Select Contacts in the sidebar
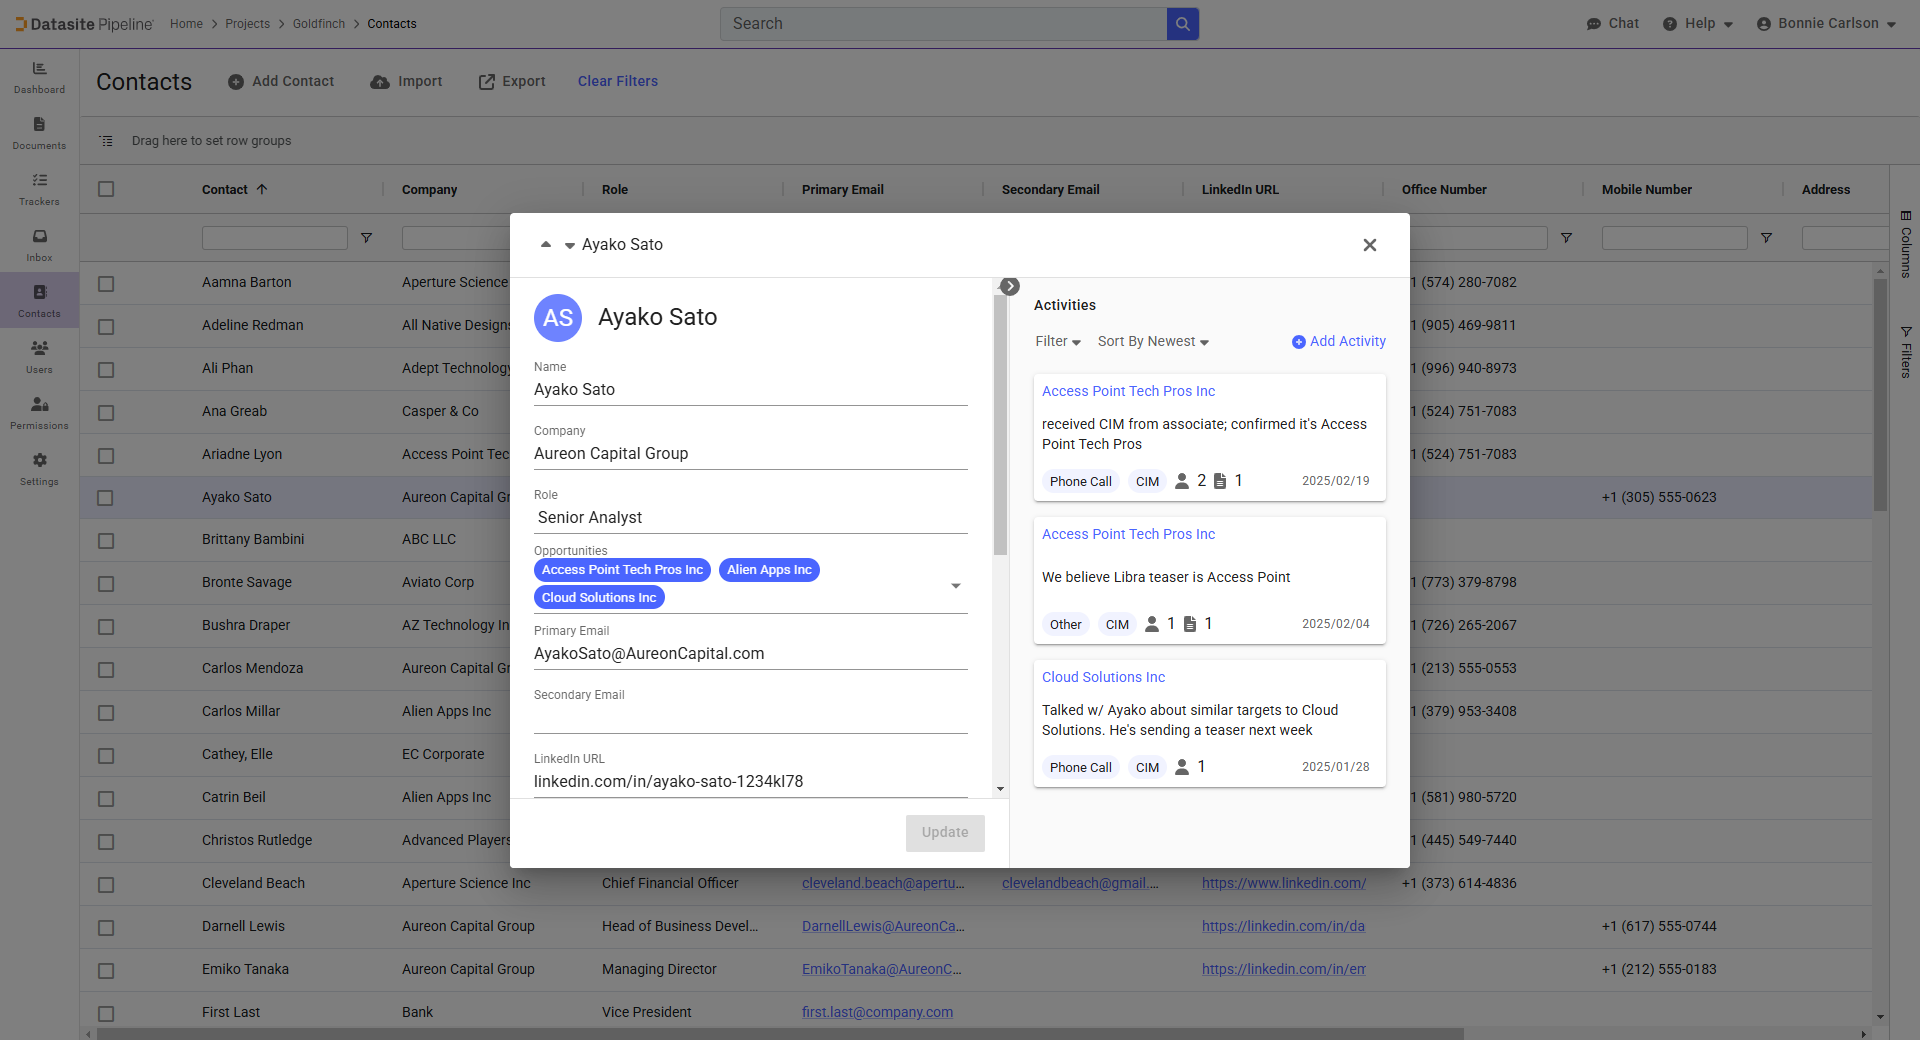Viewport: 1920px width, 1040px height. pyautogui.click(x=39, y=301)
